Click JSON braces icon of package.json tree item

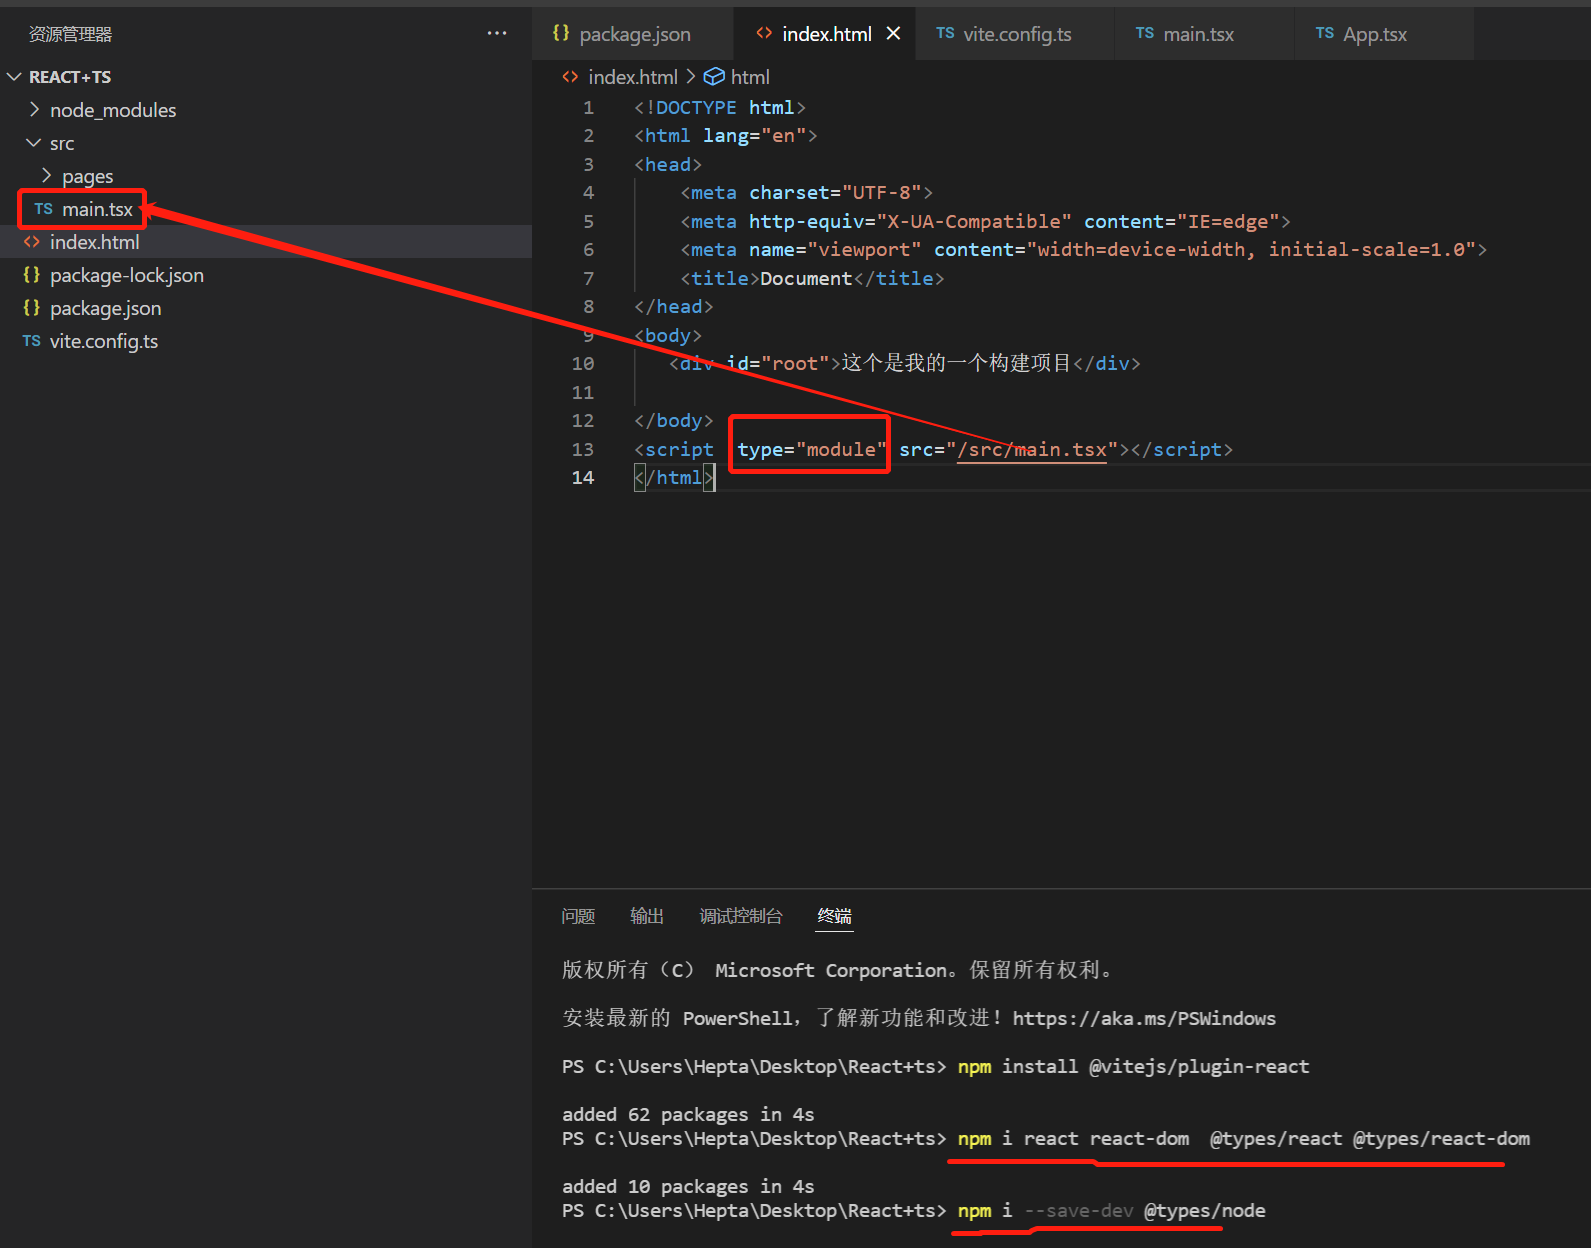point(31,307)
